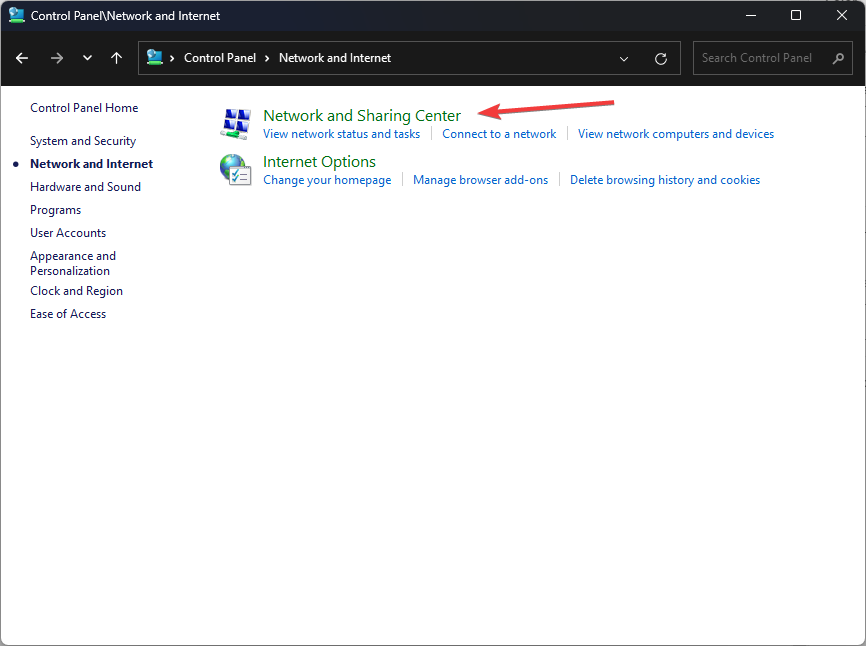Click Connect to a network link
This screenshot has height=646, width=866.
coord(499,134)
